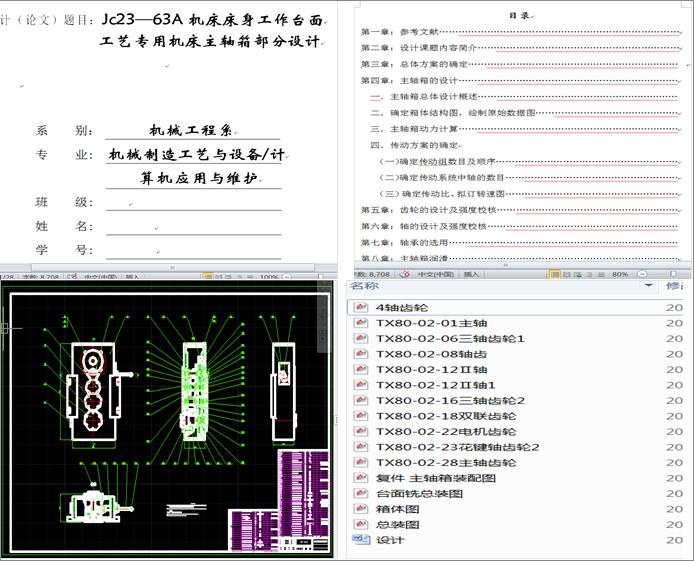Select the TX80-02-18双联齿轮 file icon
Viewport: 694px width, 561px height.
[361, 416]
